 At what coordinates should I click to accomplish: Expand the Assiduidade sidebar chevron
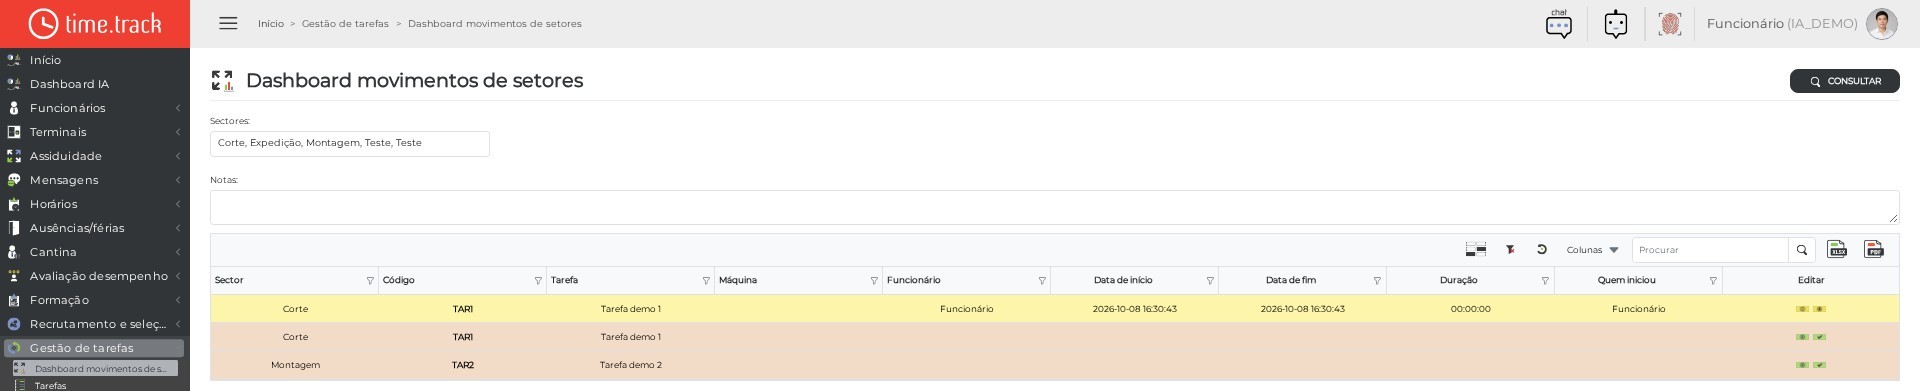[178, 156]
